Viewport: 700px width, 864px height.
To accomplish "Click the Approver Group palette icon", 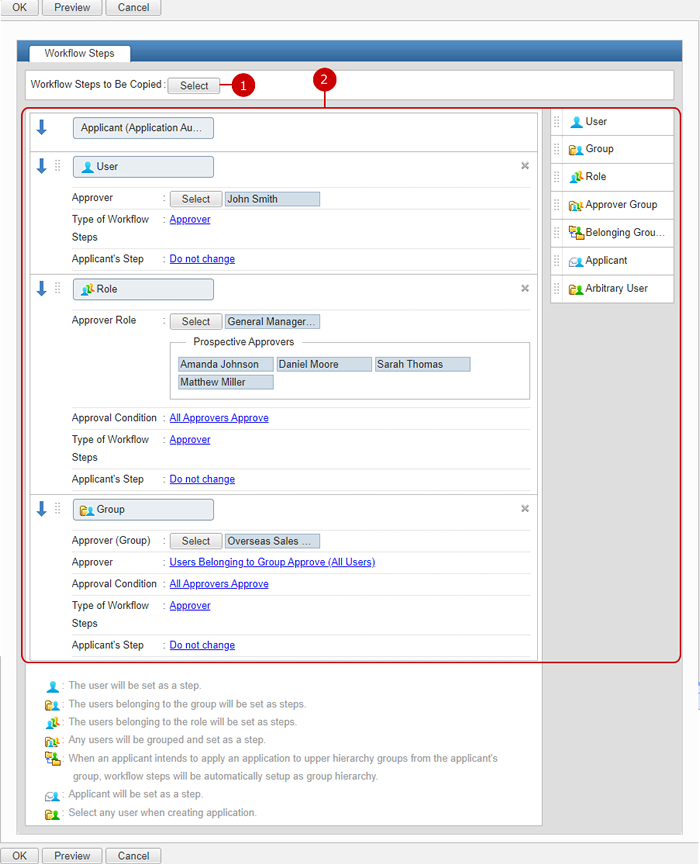I will pos(575,206).
